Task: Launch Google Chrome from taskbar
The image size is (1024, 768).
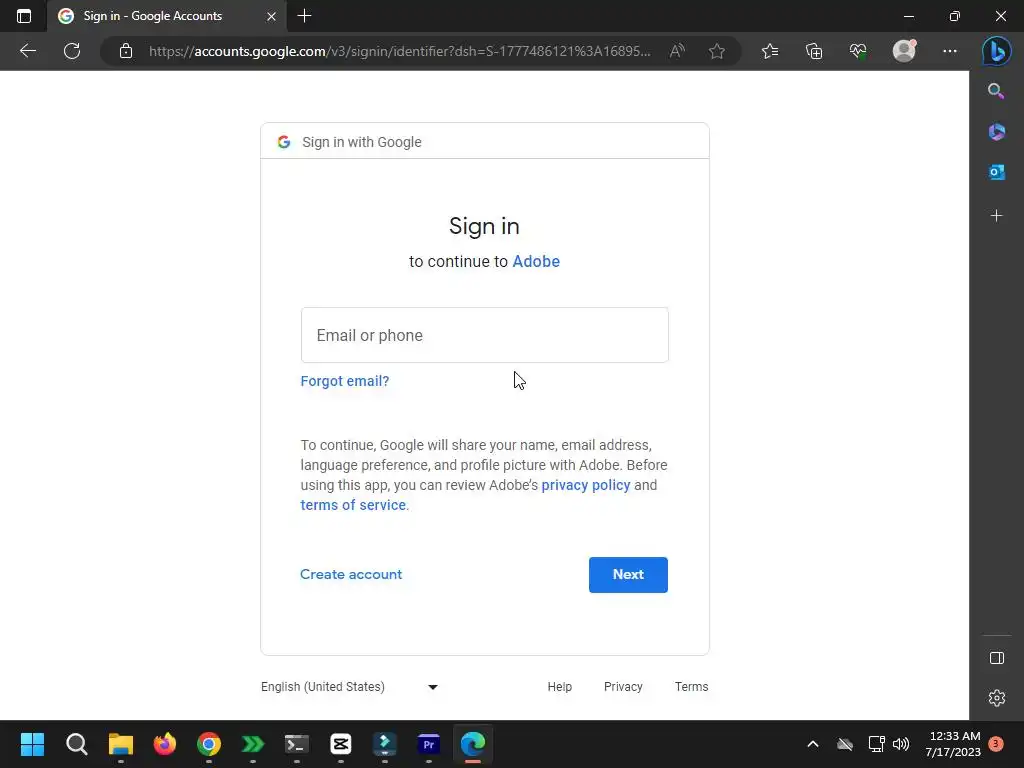Action: [209, 744]
